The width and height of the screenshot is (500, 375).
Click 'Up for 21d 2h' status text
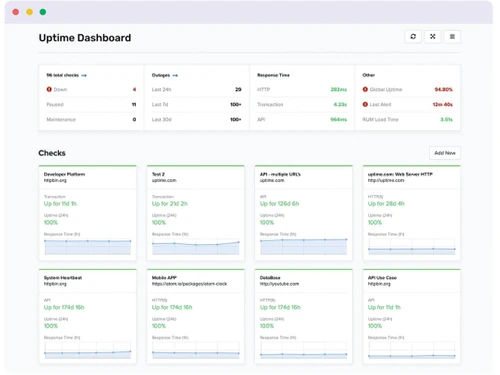click(x=170, y=204)
